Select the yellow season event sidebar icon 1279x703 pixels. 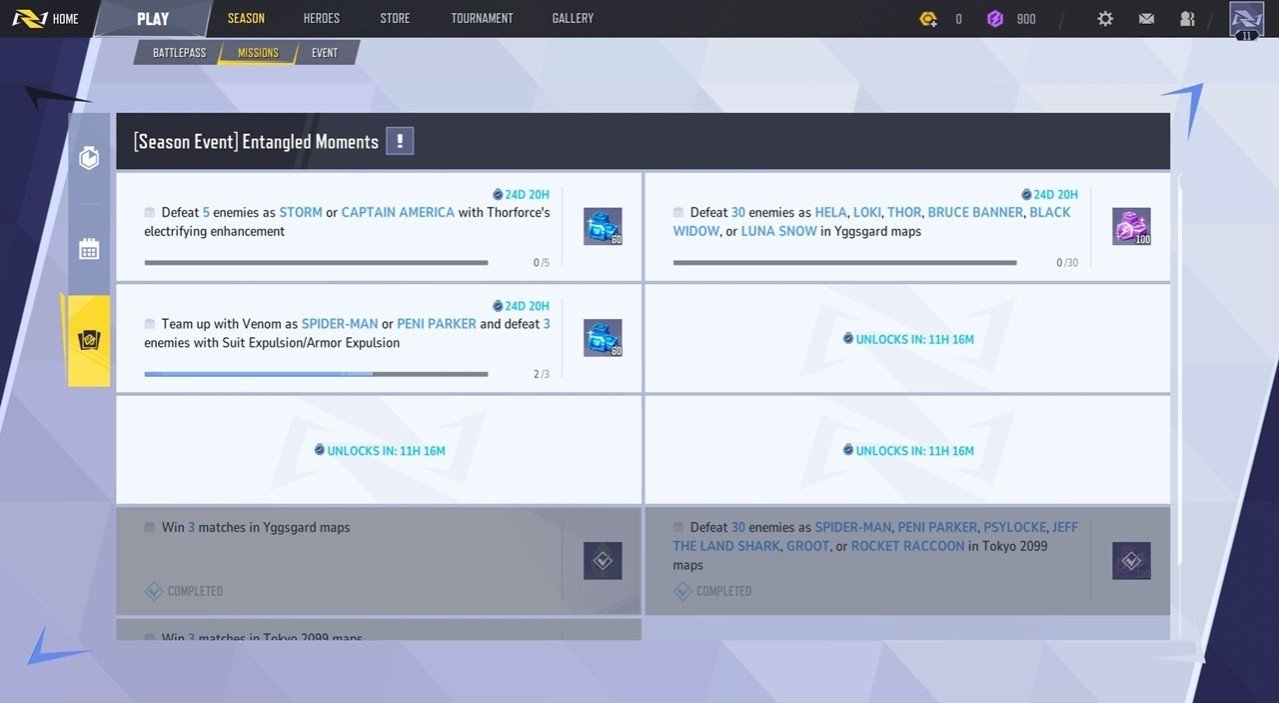pyautogui.click(x=89, y=340)
